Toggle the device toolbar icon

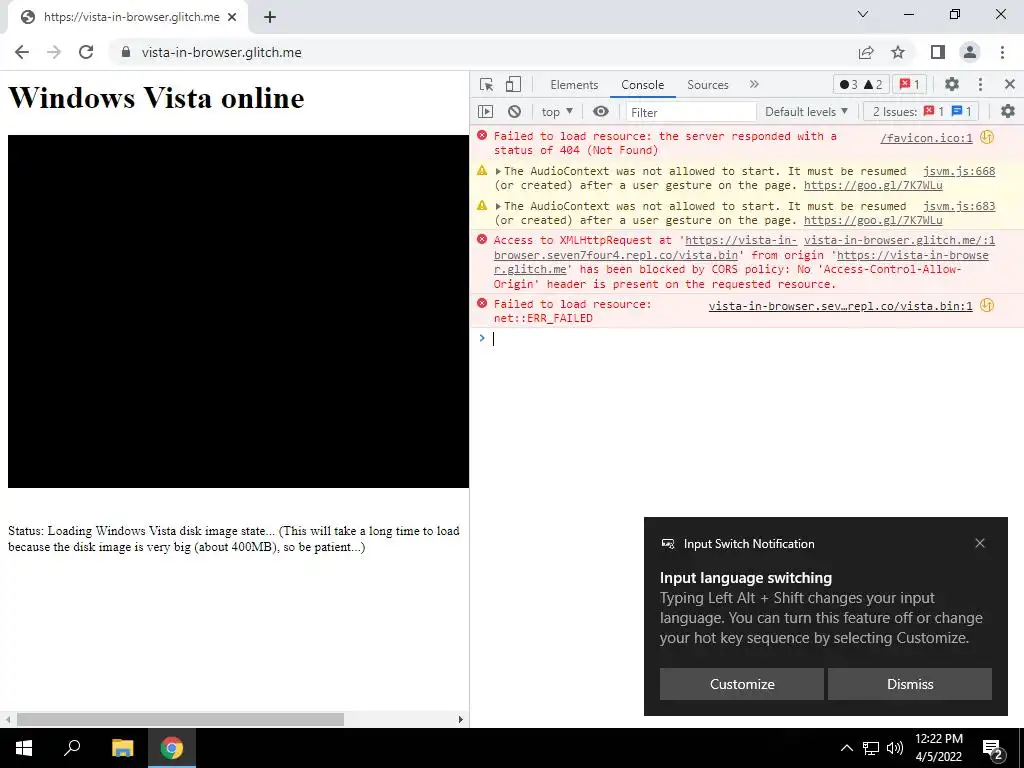pyautogui.click(x=514, y=84)
